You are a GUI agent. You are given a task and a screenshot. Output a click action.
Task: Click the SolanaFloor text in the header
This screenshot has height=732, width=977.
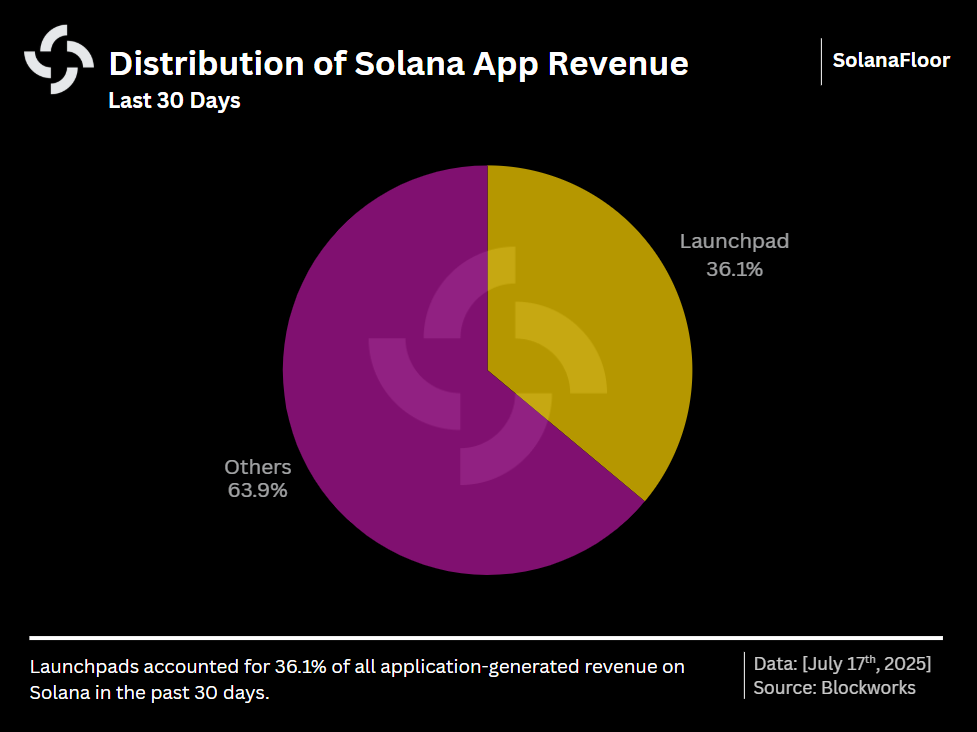(x=890, y=61)
